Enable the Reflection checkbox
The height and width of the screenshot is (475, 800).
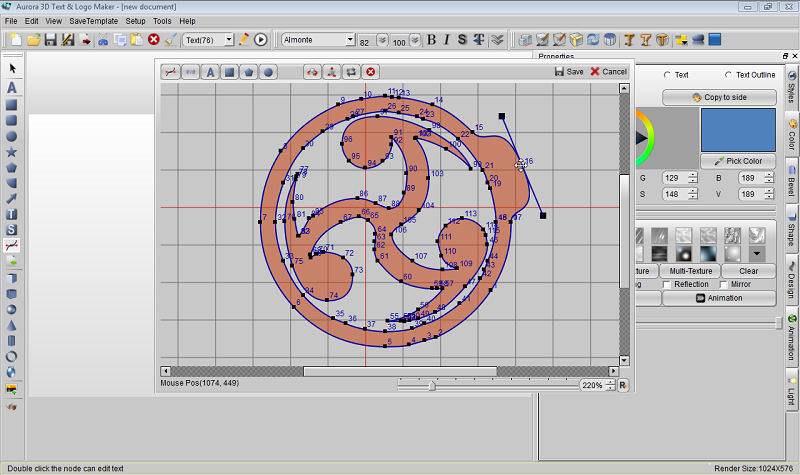(x=666, y=284)
